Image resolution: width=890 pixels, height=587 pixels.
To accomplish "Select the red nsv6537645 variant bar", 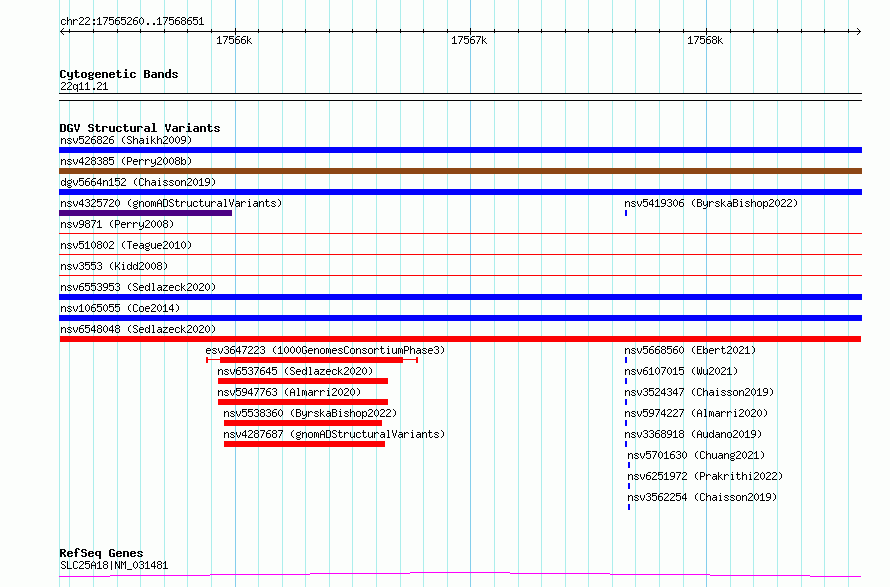I will [x=303, y=381].
